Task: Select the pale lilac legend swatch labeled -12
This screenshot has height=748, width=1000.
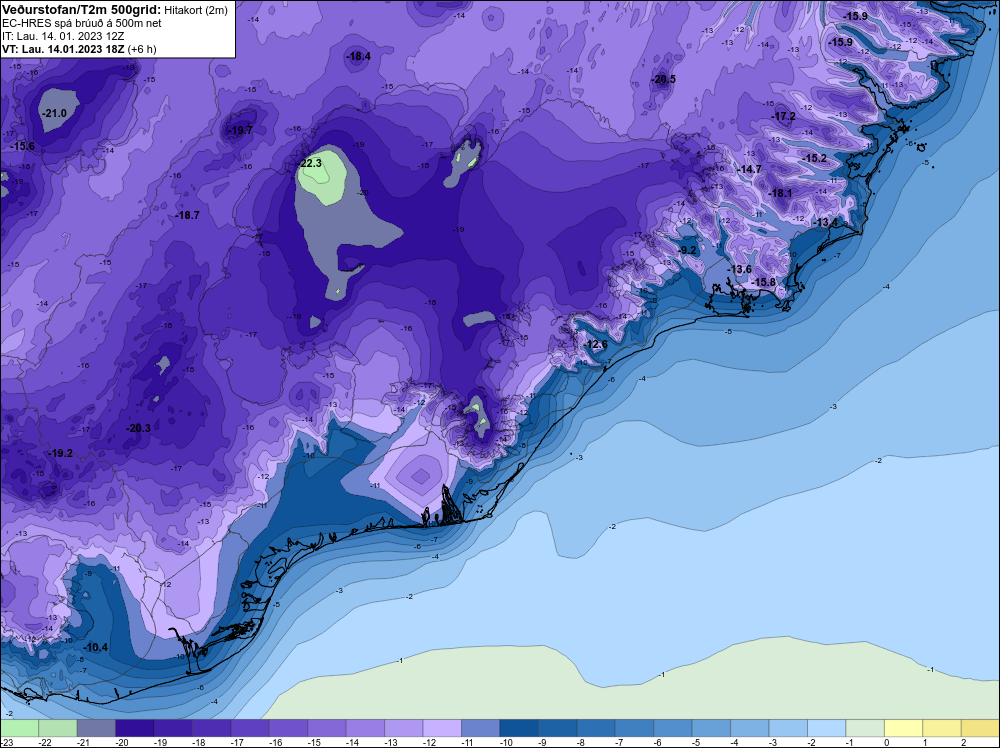Action: pos(442,728)
